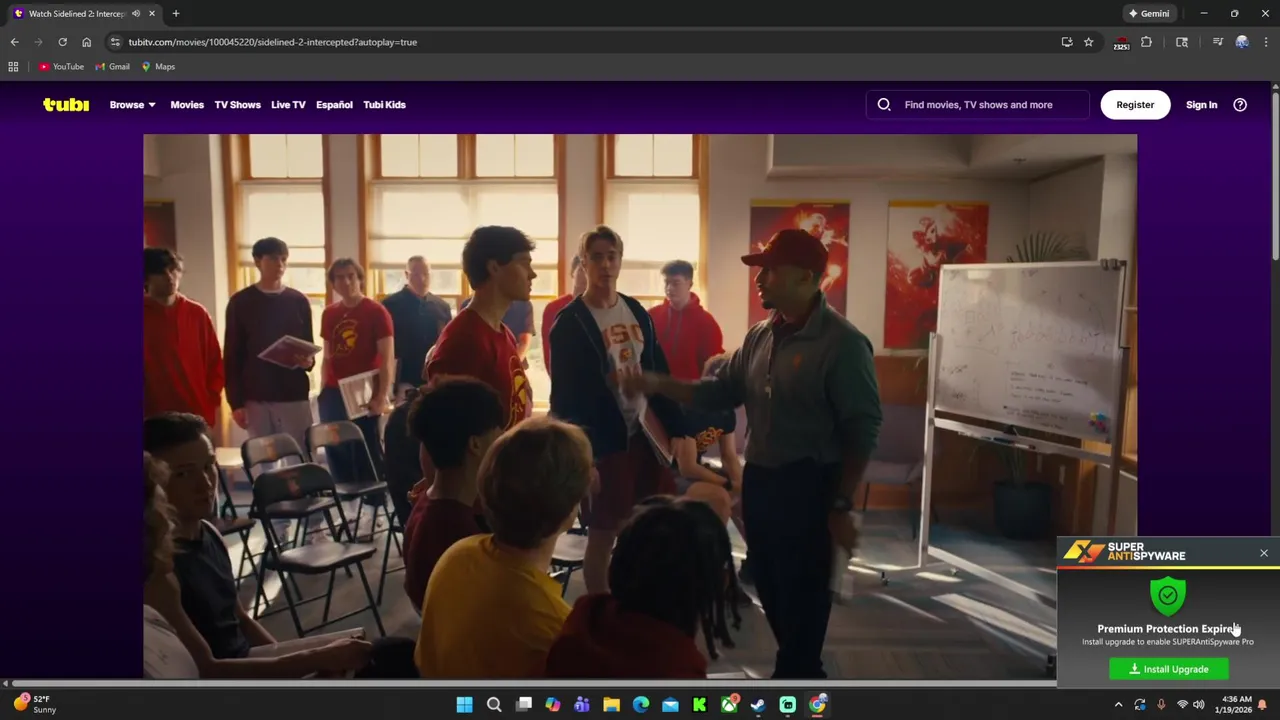
Task: Open YouTube bookmark
Action: point(61,67)
